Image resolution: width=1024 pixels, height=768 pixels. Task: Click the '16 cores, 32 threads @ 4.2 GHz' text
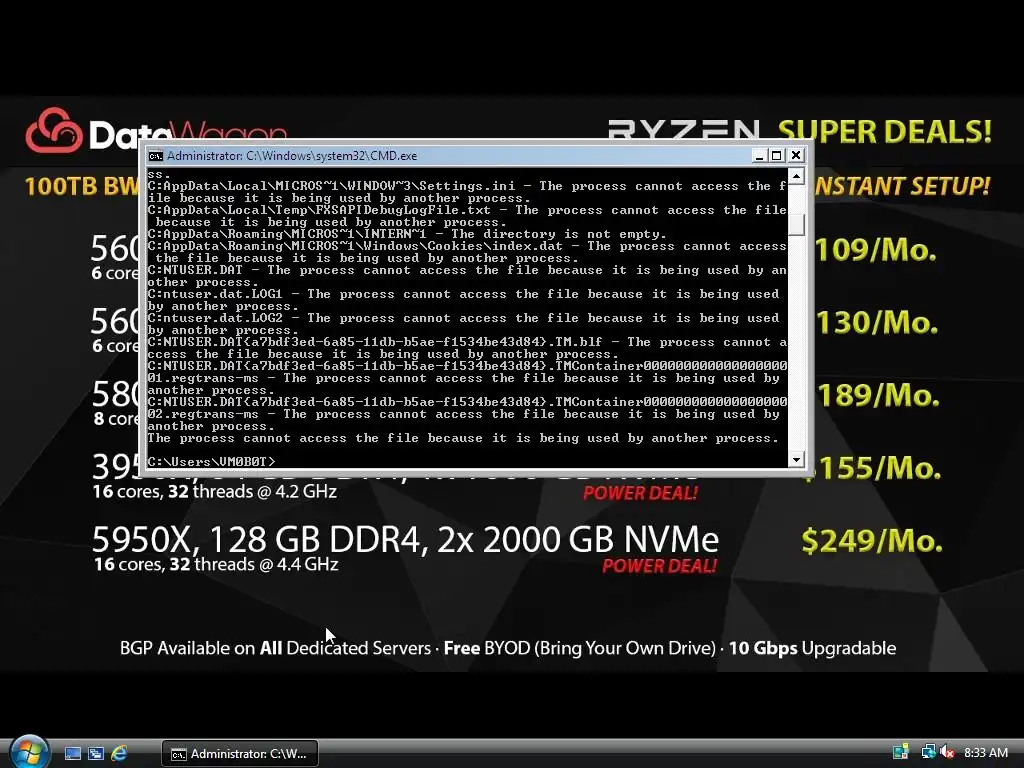(214, 491)
